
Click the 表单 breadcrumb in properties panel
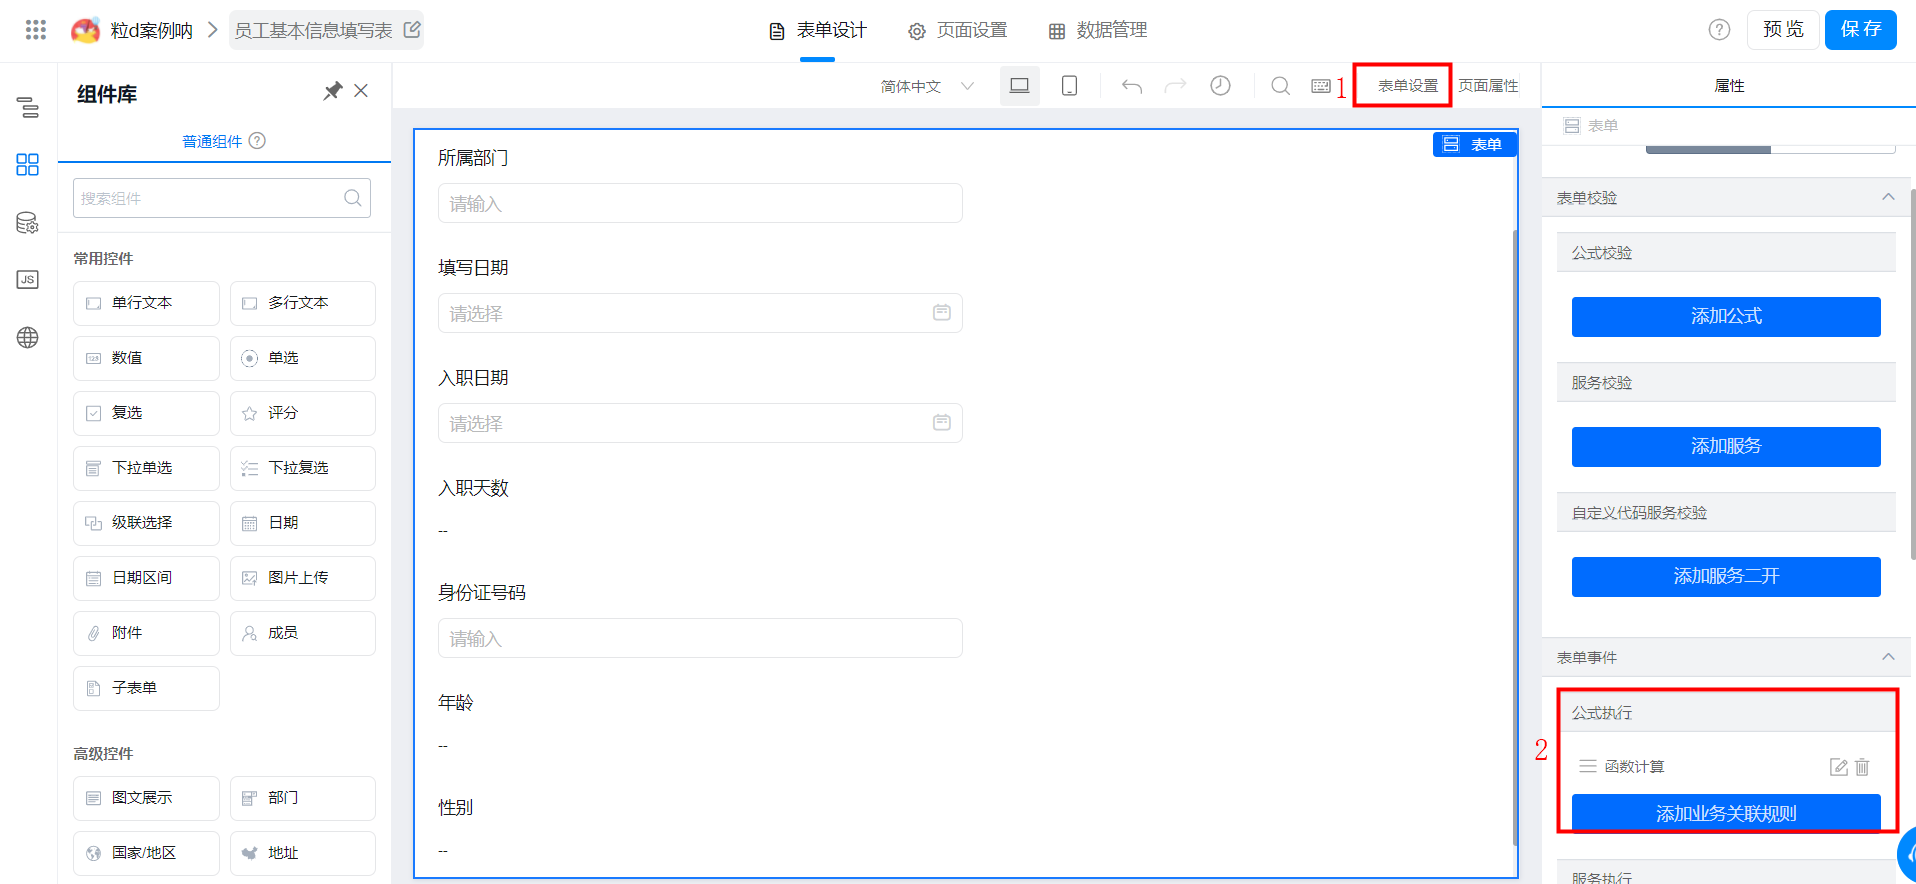click(x=1591, y=126)
